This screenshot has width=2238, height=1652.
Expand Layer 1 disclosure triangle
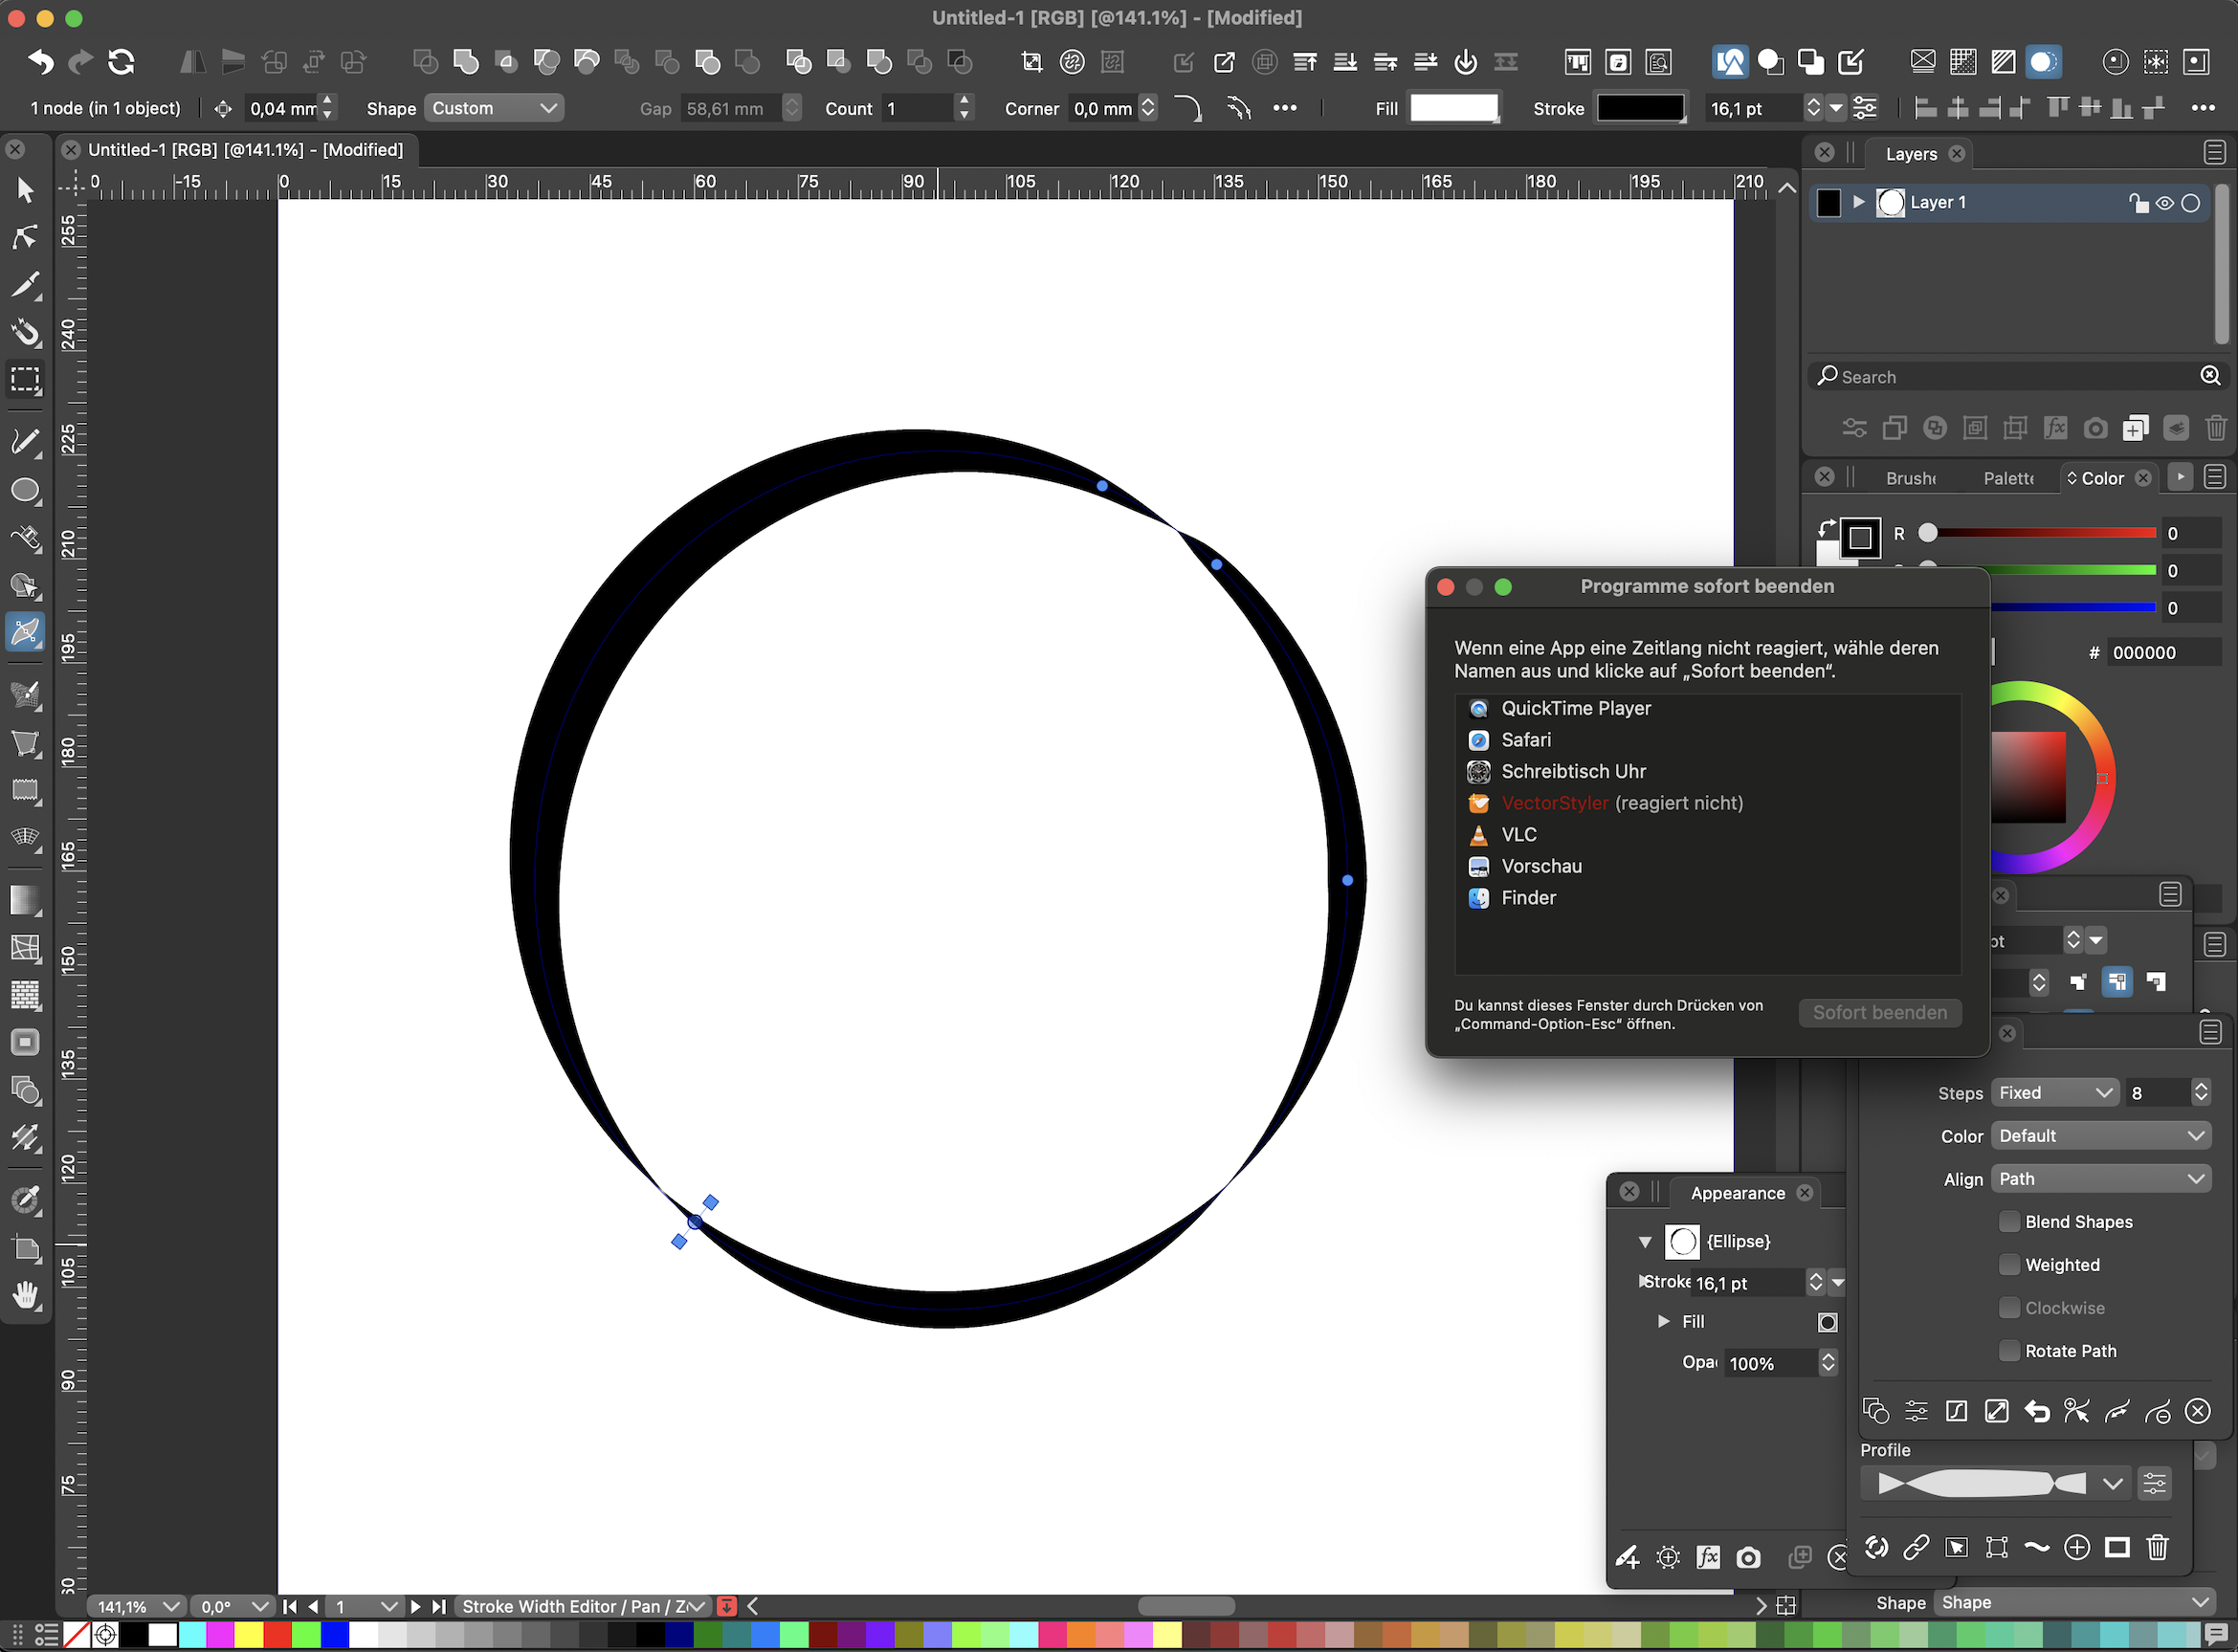point(1858,202)
